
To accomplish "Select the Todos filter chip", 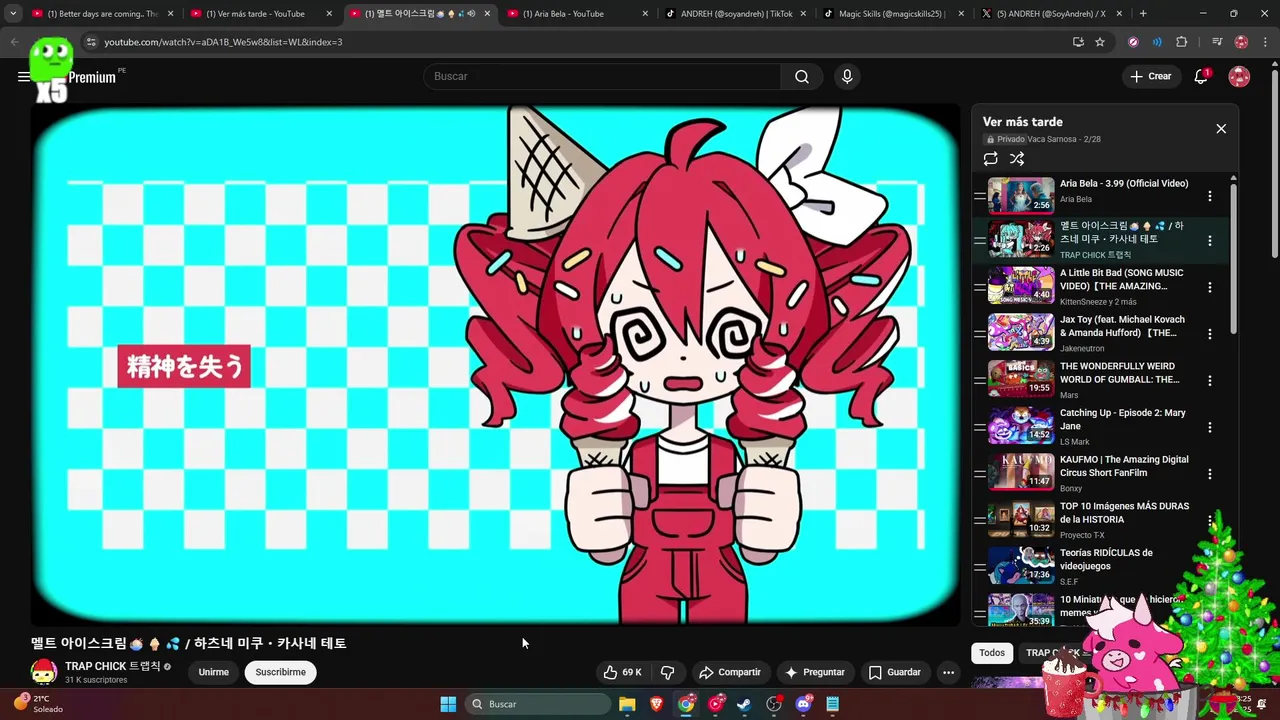I will pos(992,653).
